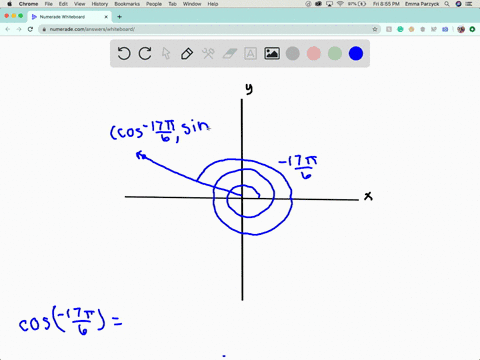
Task: Open the Siri icon in menu bar
Action: [459, 4]
